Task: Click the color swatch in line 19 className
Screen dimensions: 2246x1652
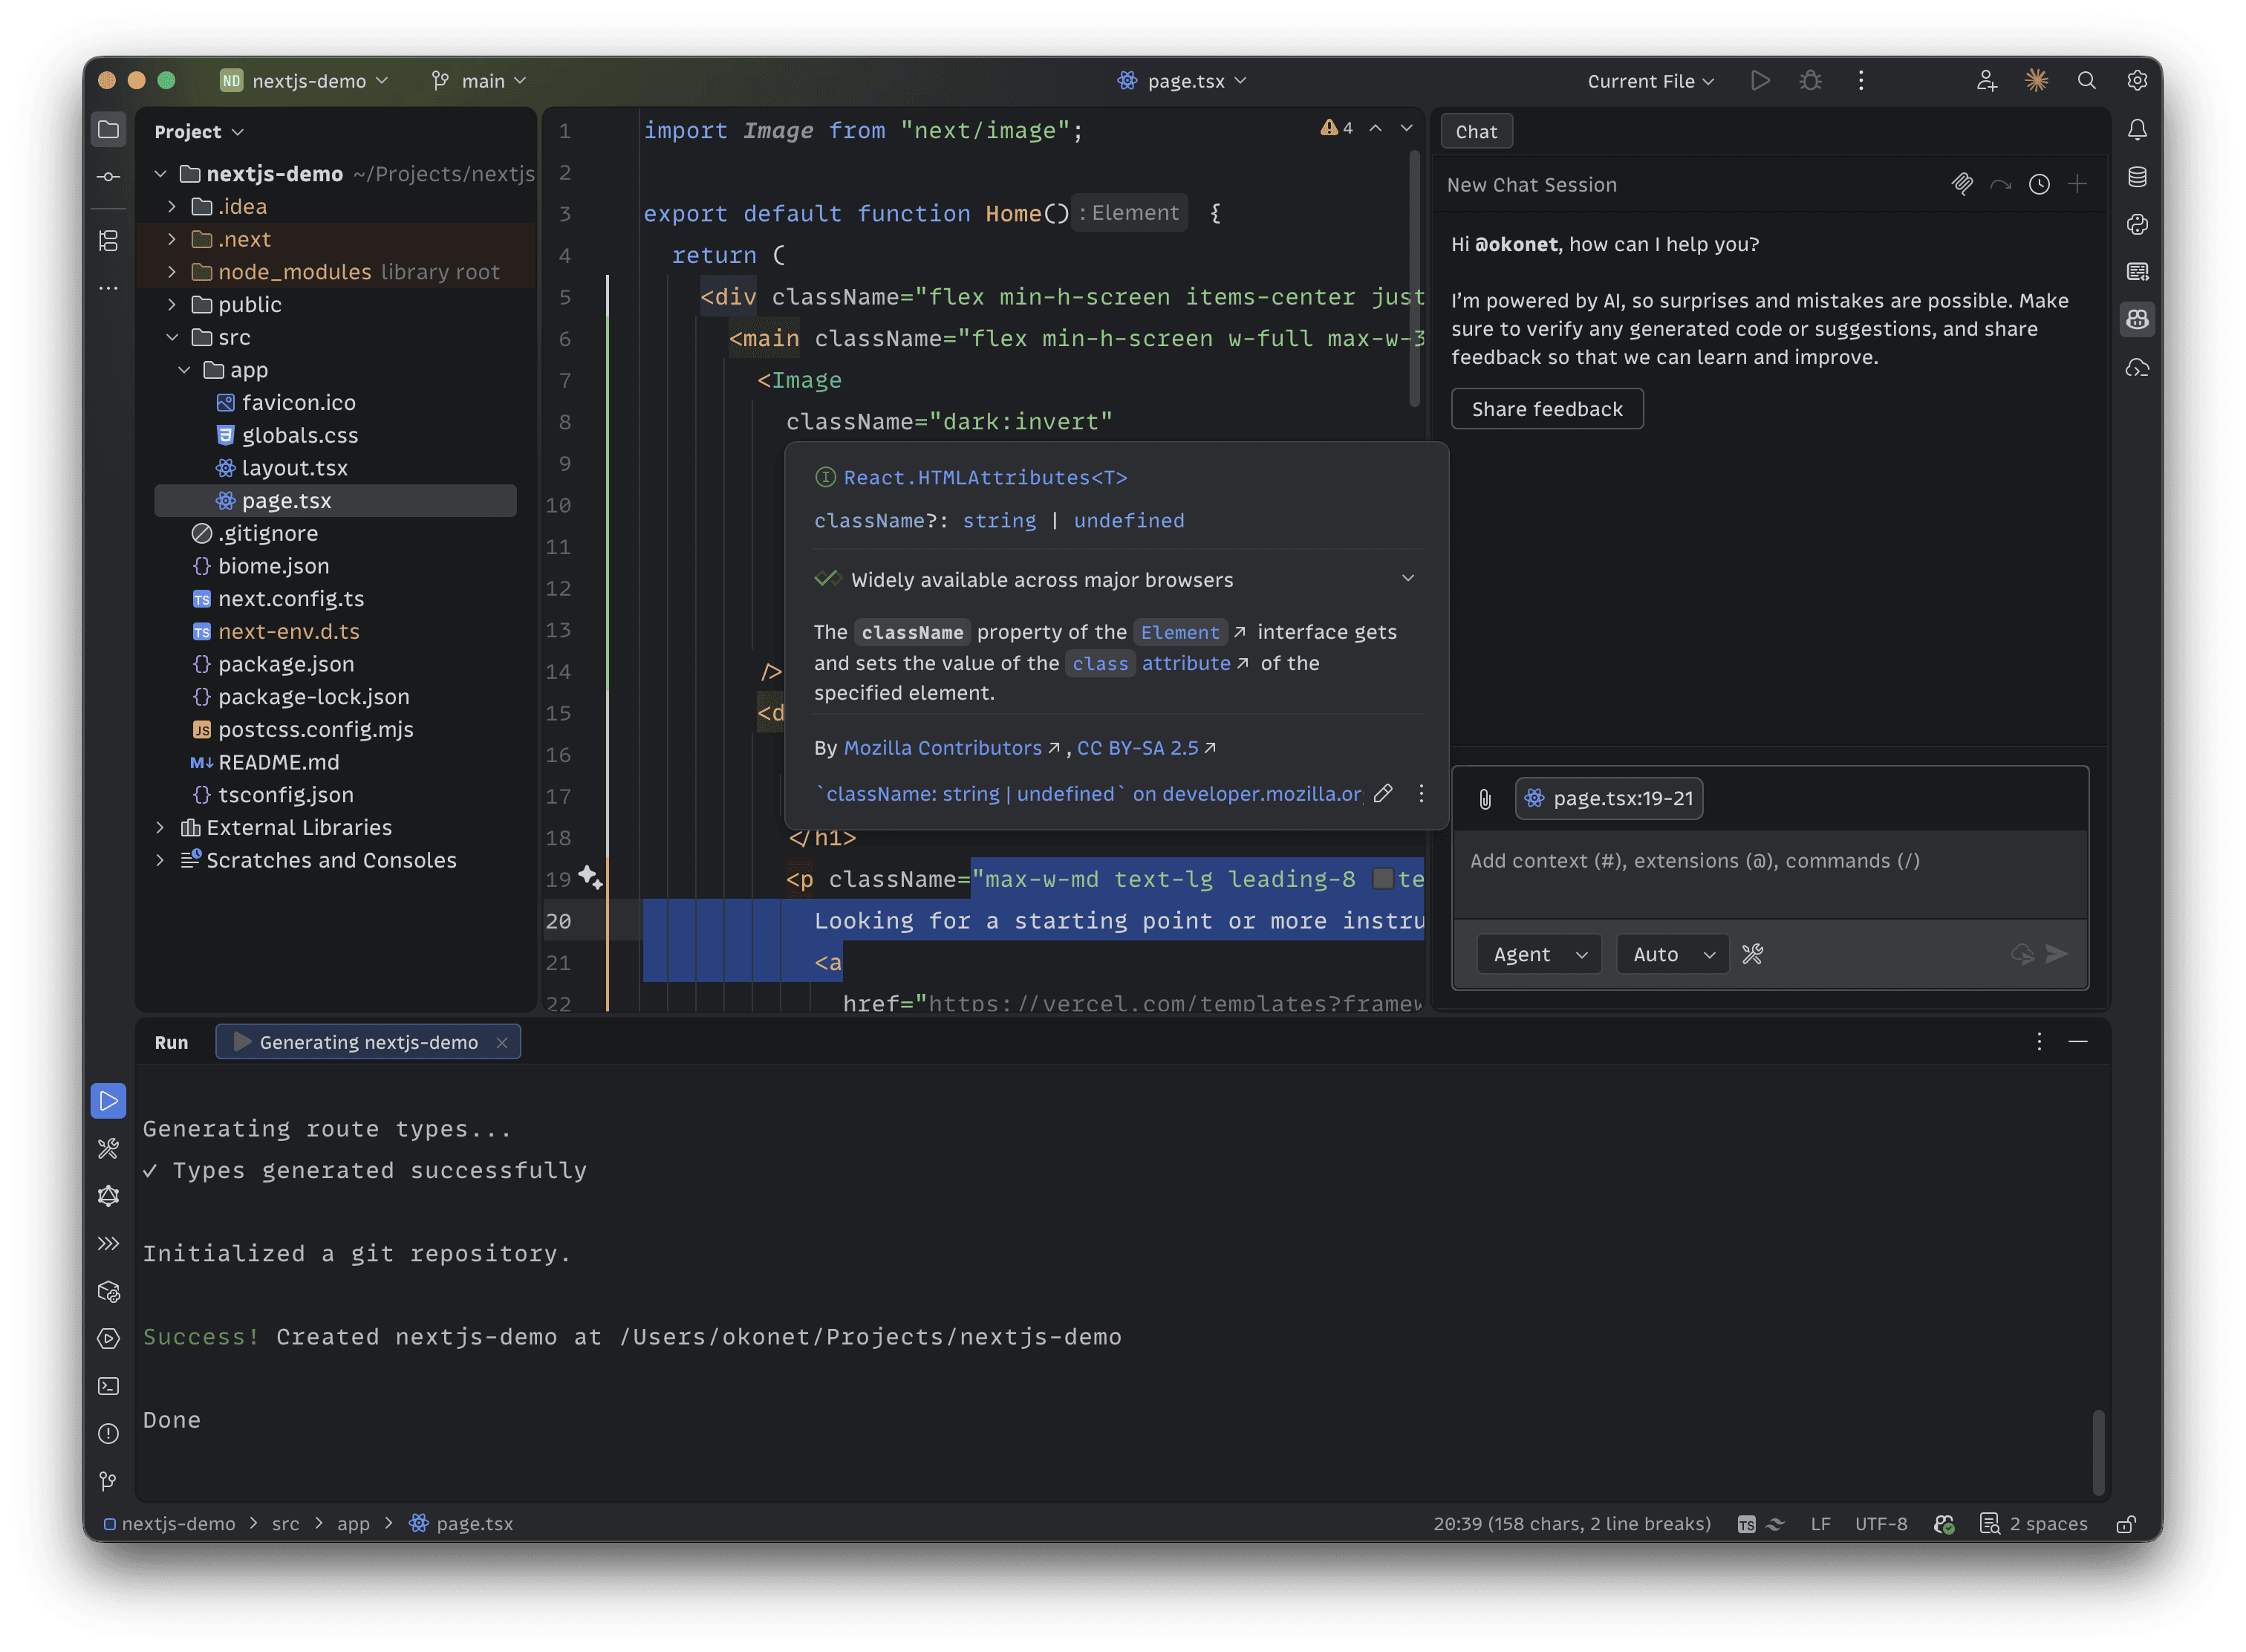Action: [x=1382, y=879]
